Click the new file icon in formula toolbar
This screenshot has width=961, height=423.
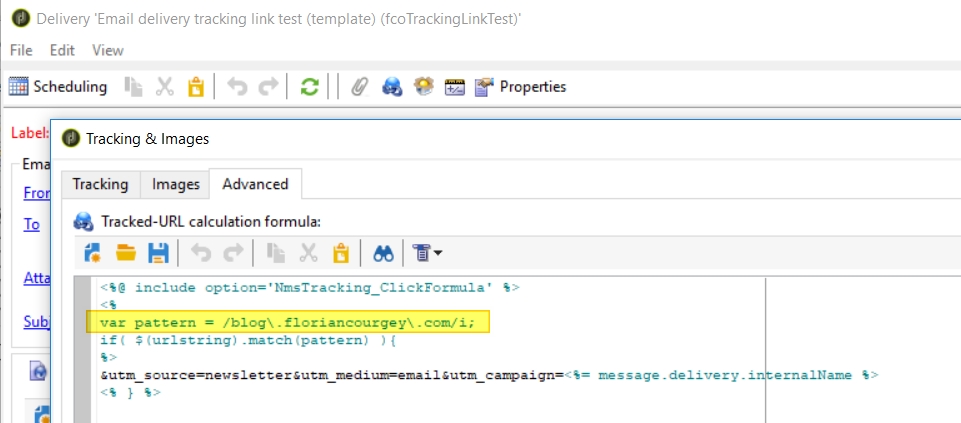click(x=94, y=253)
